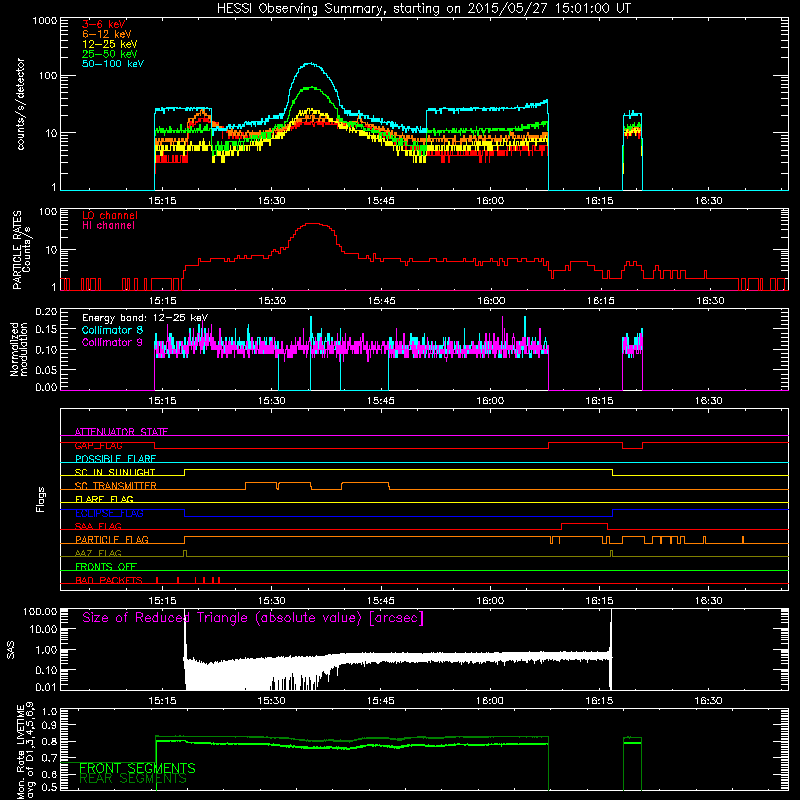800x800 pixels.
Task: Click the counts/s/detector axis label
Action: tap(20, 104)
